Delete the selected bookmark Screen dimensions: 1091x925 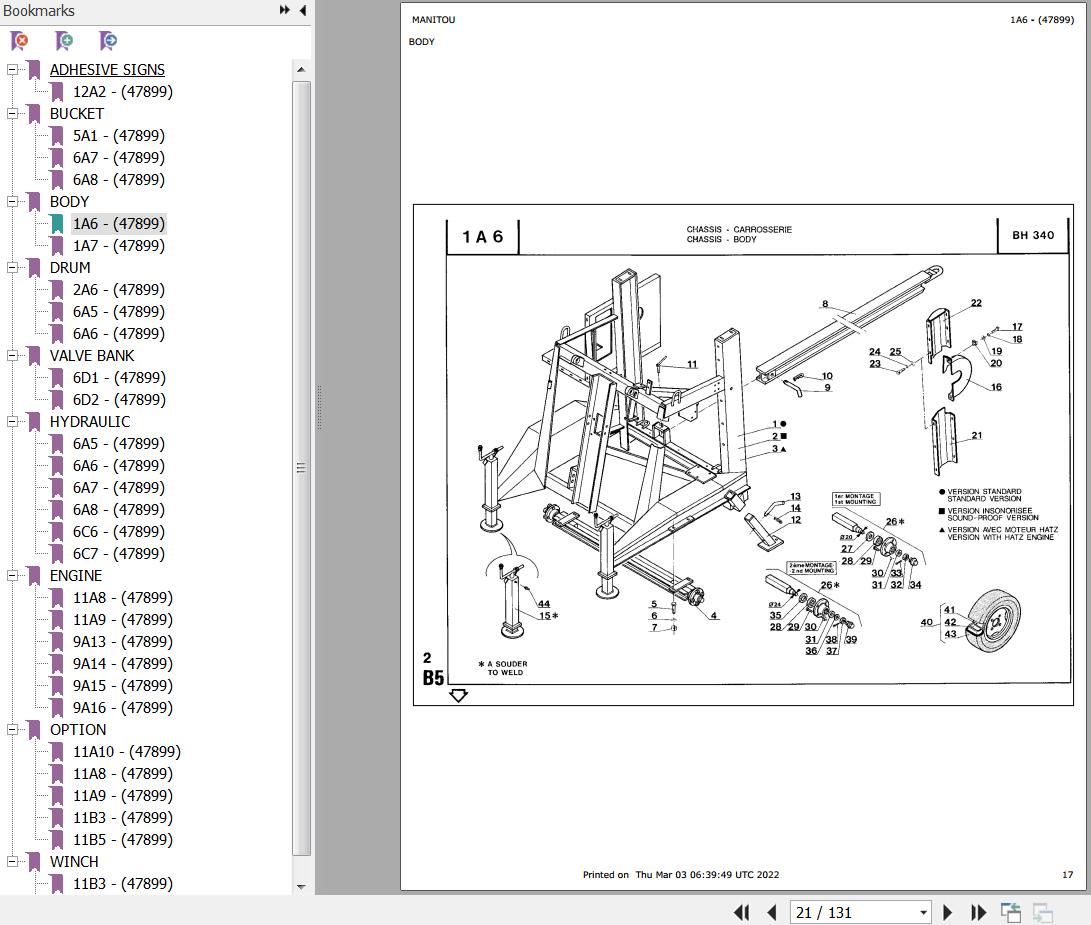coord(19,41)
